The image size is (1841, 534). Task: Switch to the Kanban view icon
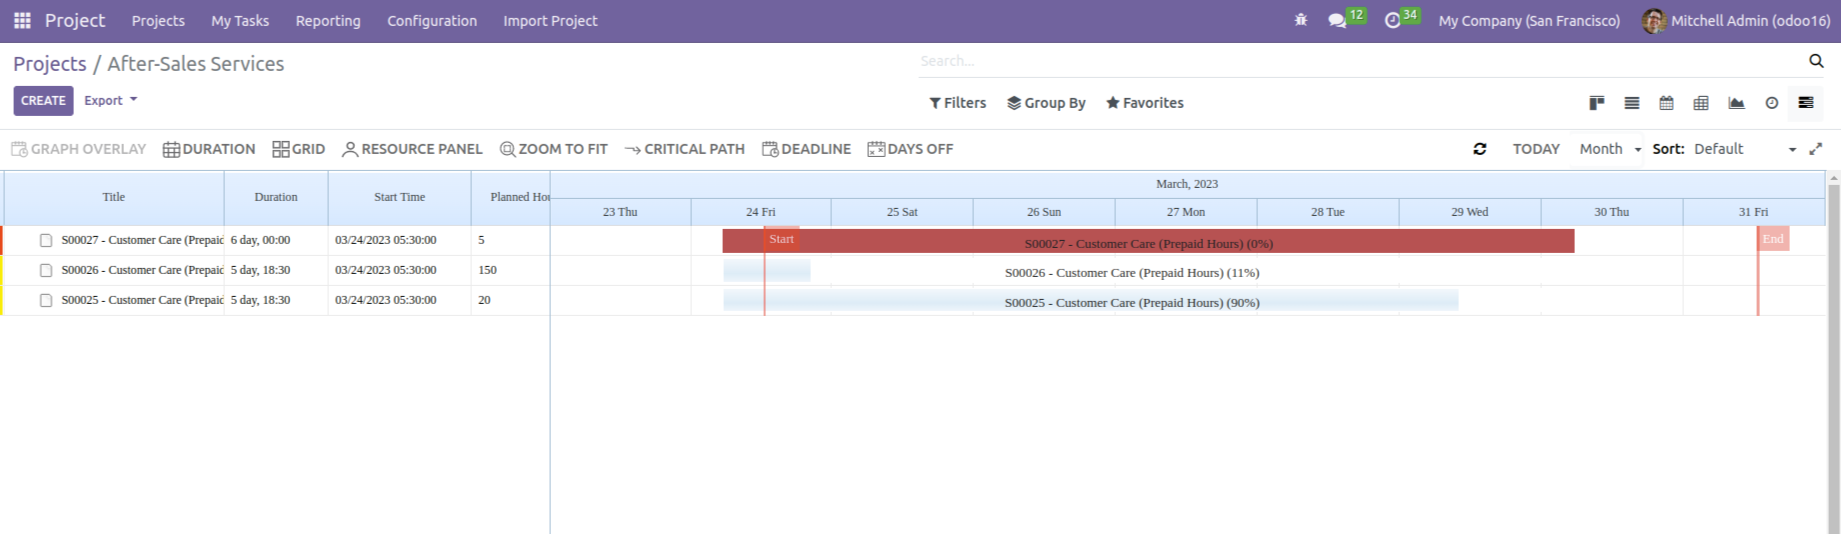pos(1597,103)
